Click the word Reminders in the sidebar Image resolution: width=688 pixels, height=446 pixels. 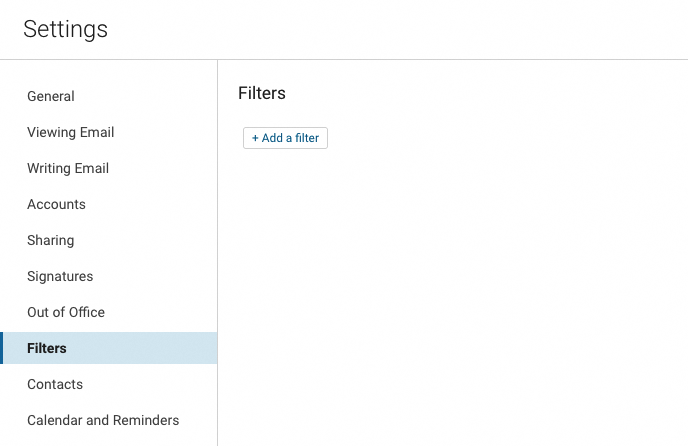146,421
